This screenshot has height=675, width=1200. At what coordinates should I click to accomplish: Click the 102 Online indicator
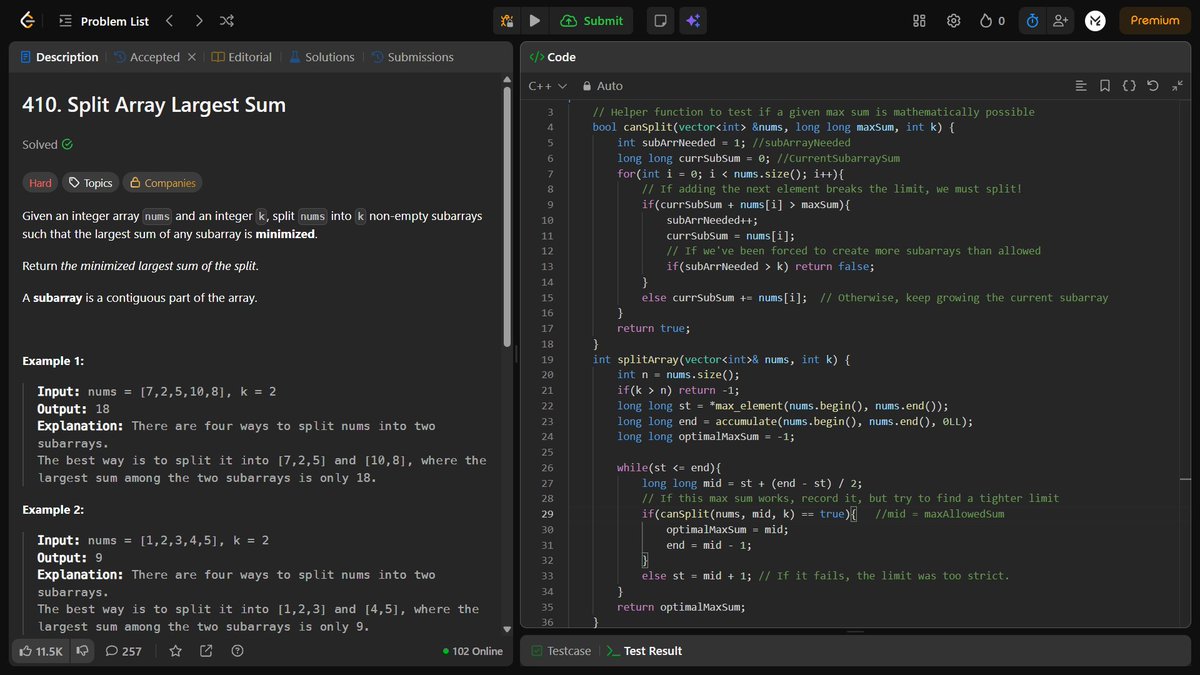pyautogui.click(x=472, y=651)
